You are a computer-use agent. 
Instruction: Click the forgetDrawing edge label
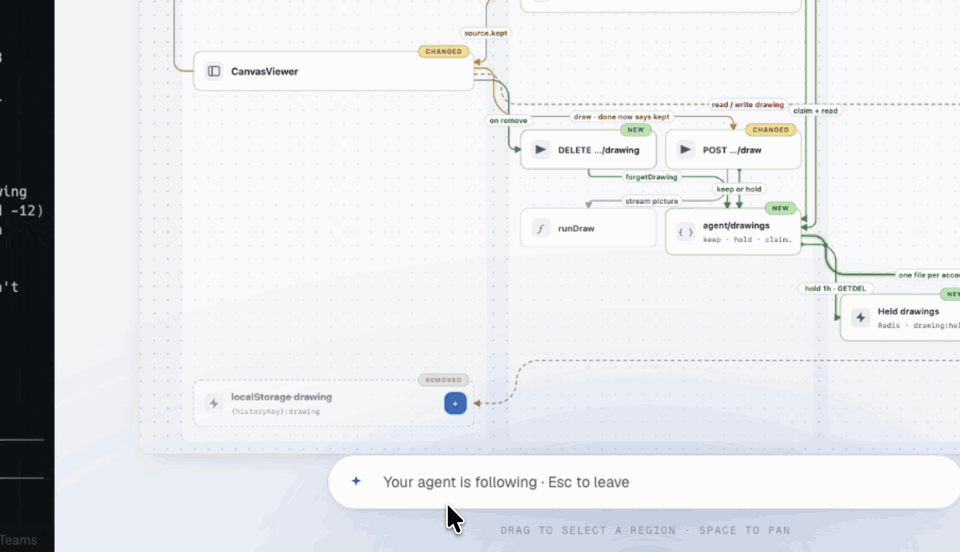651,177
